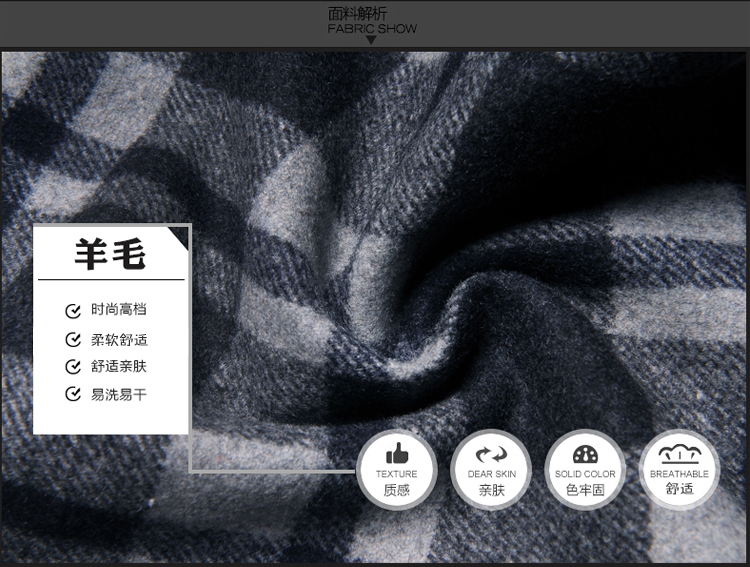Viewport: 750px width, 567px height.
Task: Click the 面料解析 heading text
Action: coord(357,13)
